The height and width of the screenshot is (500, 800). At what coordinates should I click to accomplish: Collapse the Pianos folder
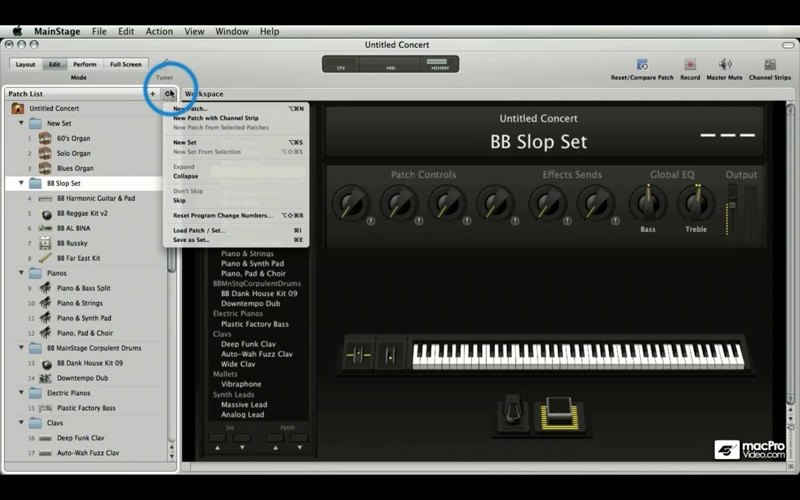coord(21,273)
